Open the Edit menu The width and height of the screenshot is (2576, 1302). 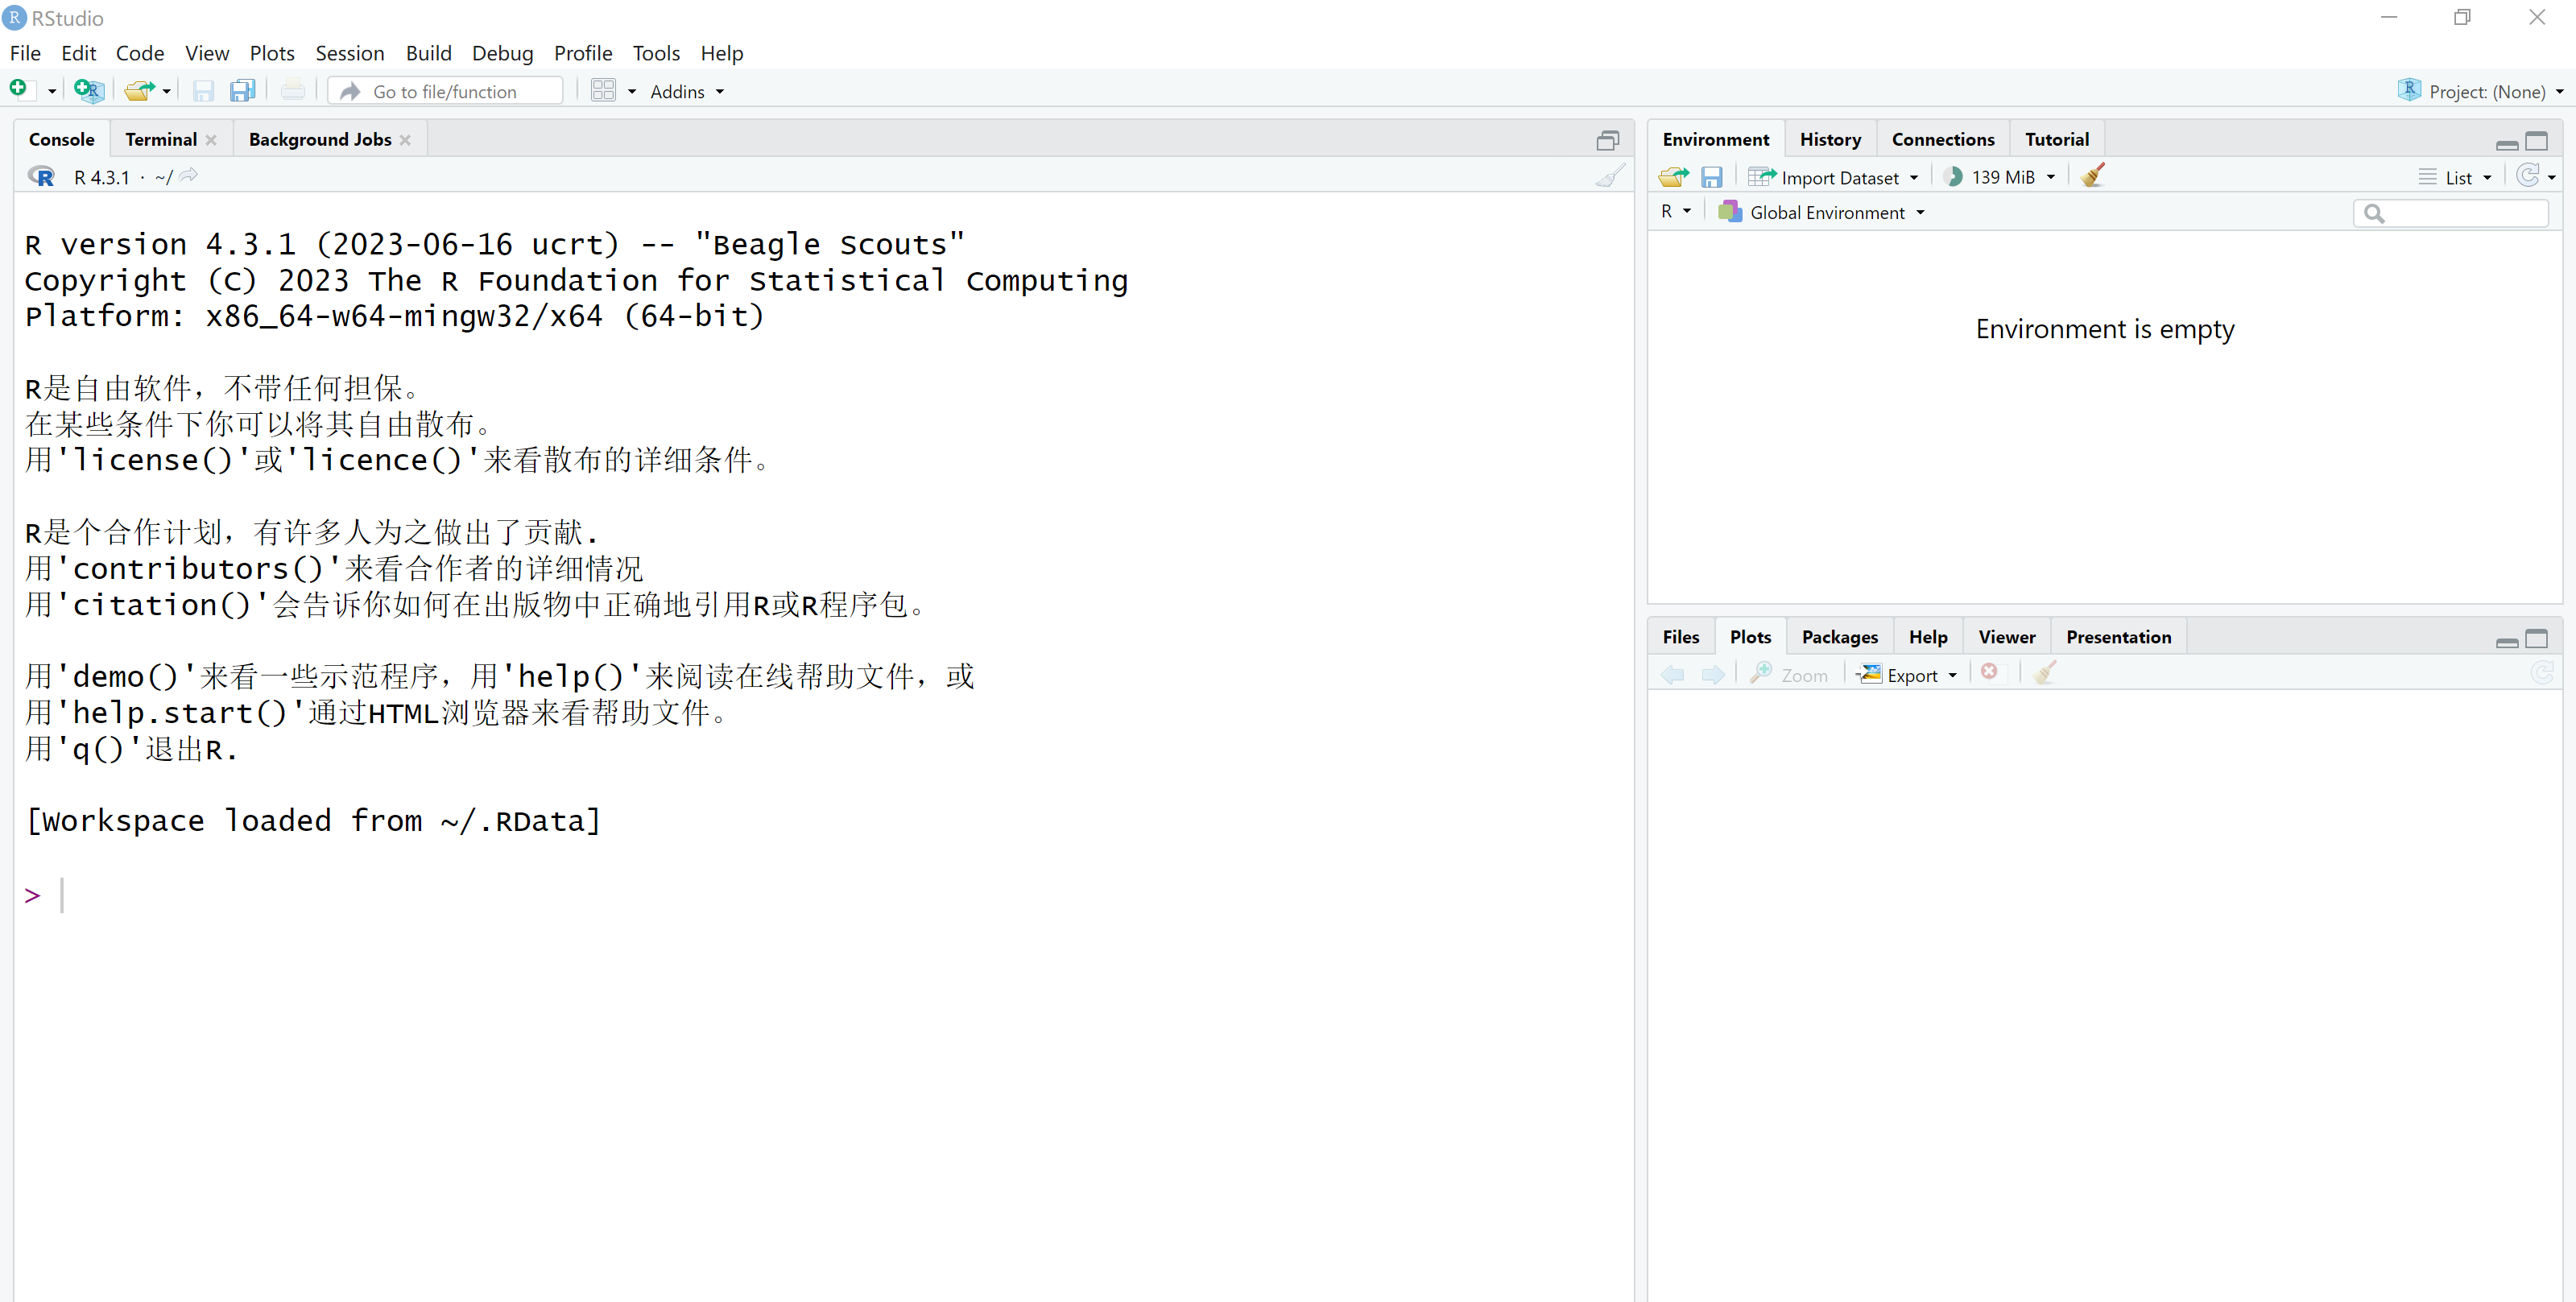pos(78,53)
